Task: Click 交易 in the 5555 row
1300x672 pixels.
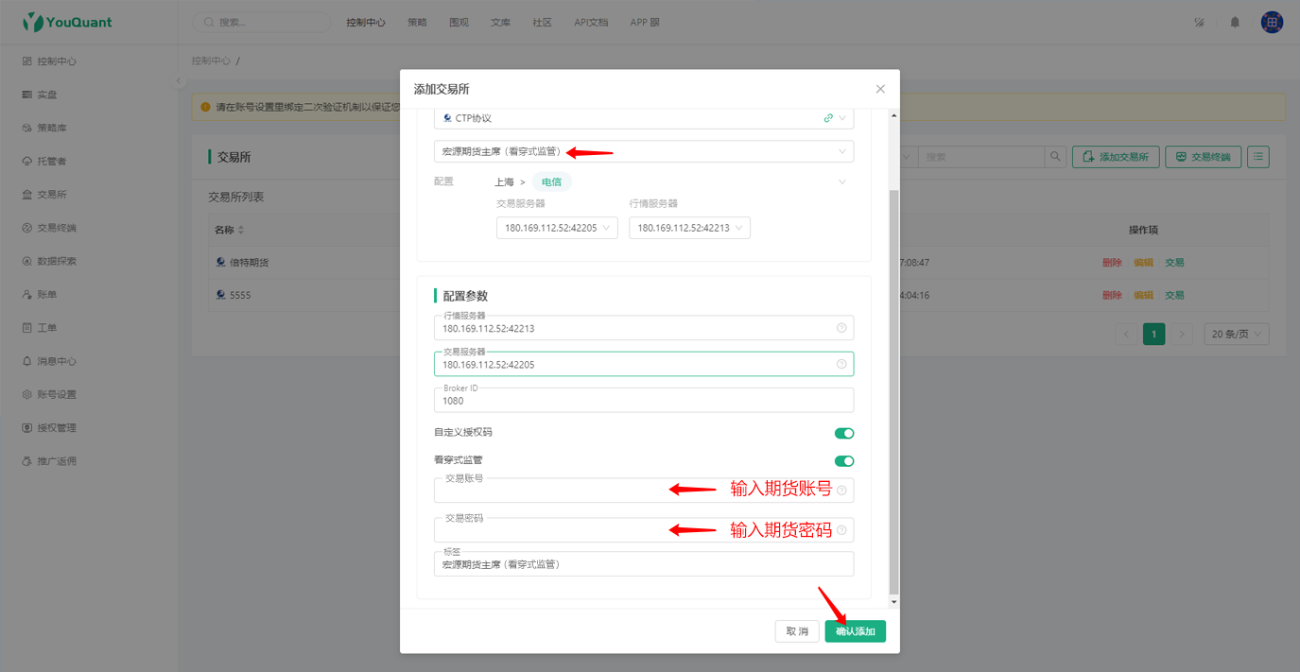Action: [x=1174, y=295]
